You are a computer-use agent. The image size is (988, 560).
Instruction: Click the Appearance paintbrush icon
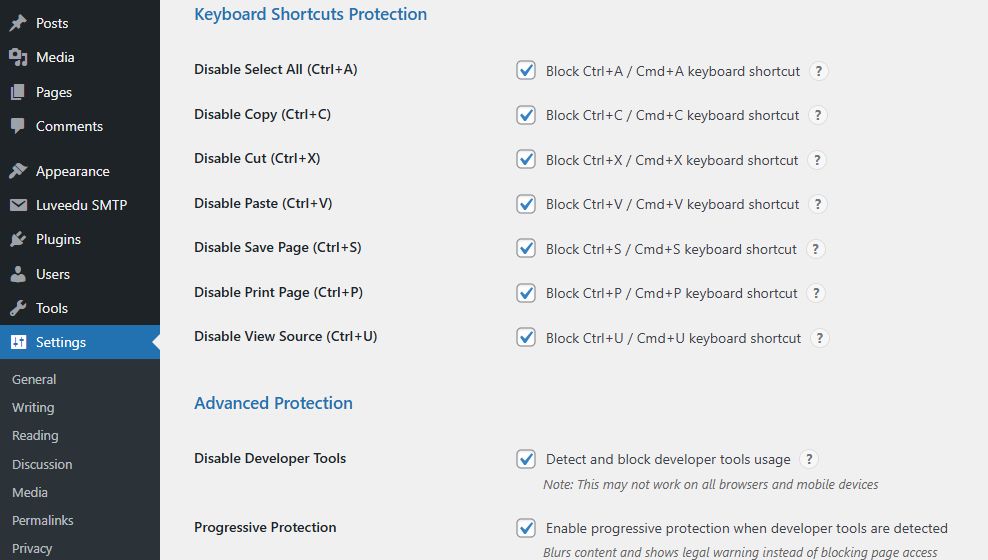(18, 171)
